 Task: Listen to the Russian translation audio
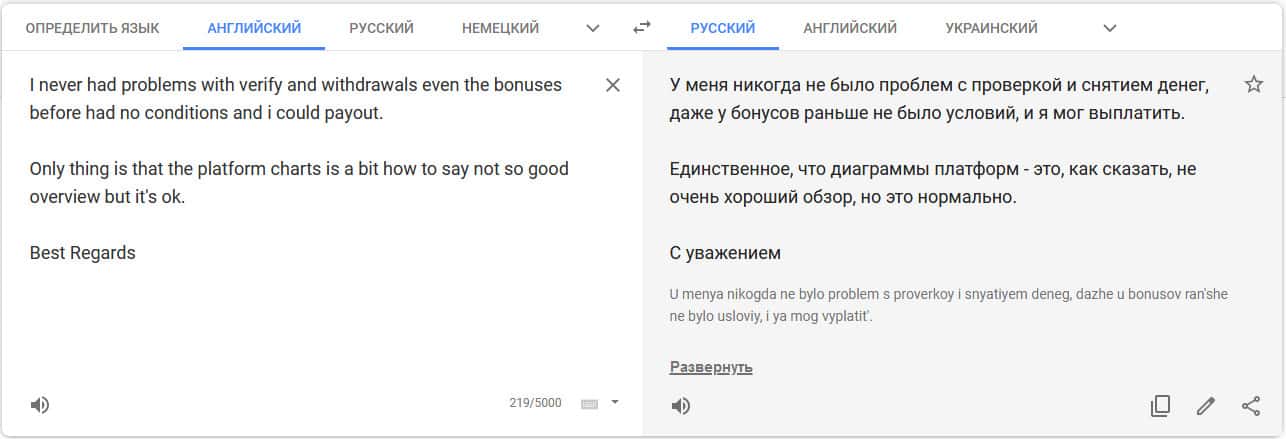681,405
